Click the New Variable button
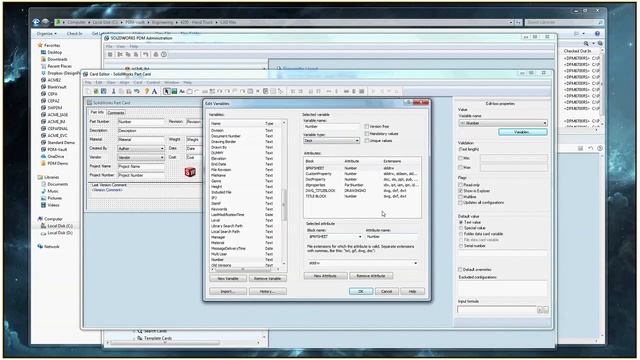Viewport: 640px width, 360px height. [x=228, y=278]
